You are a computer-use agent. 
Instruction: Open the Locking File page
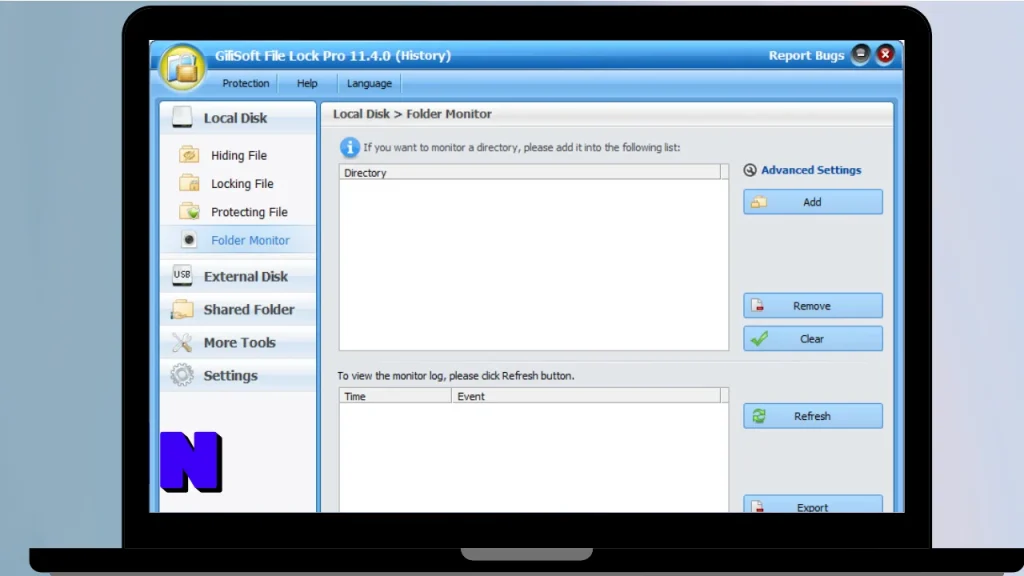242,184
